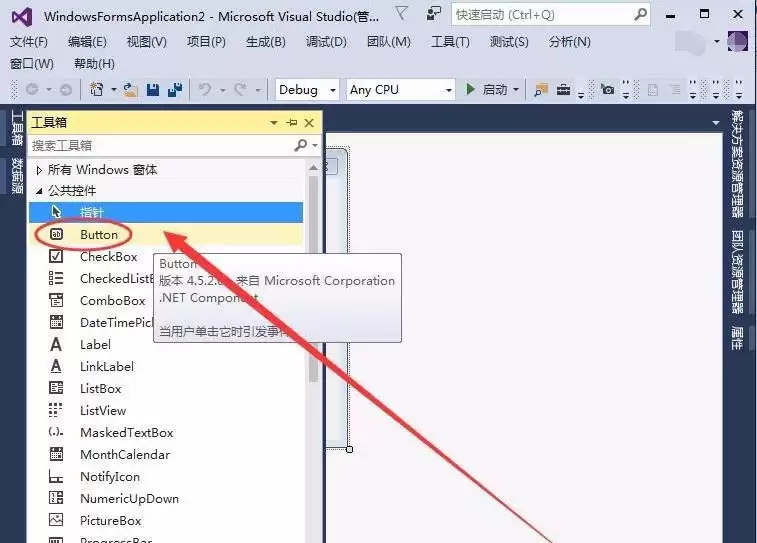
Task: Click the Save toolbar icon
Action: (x=153, y=90)
